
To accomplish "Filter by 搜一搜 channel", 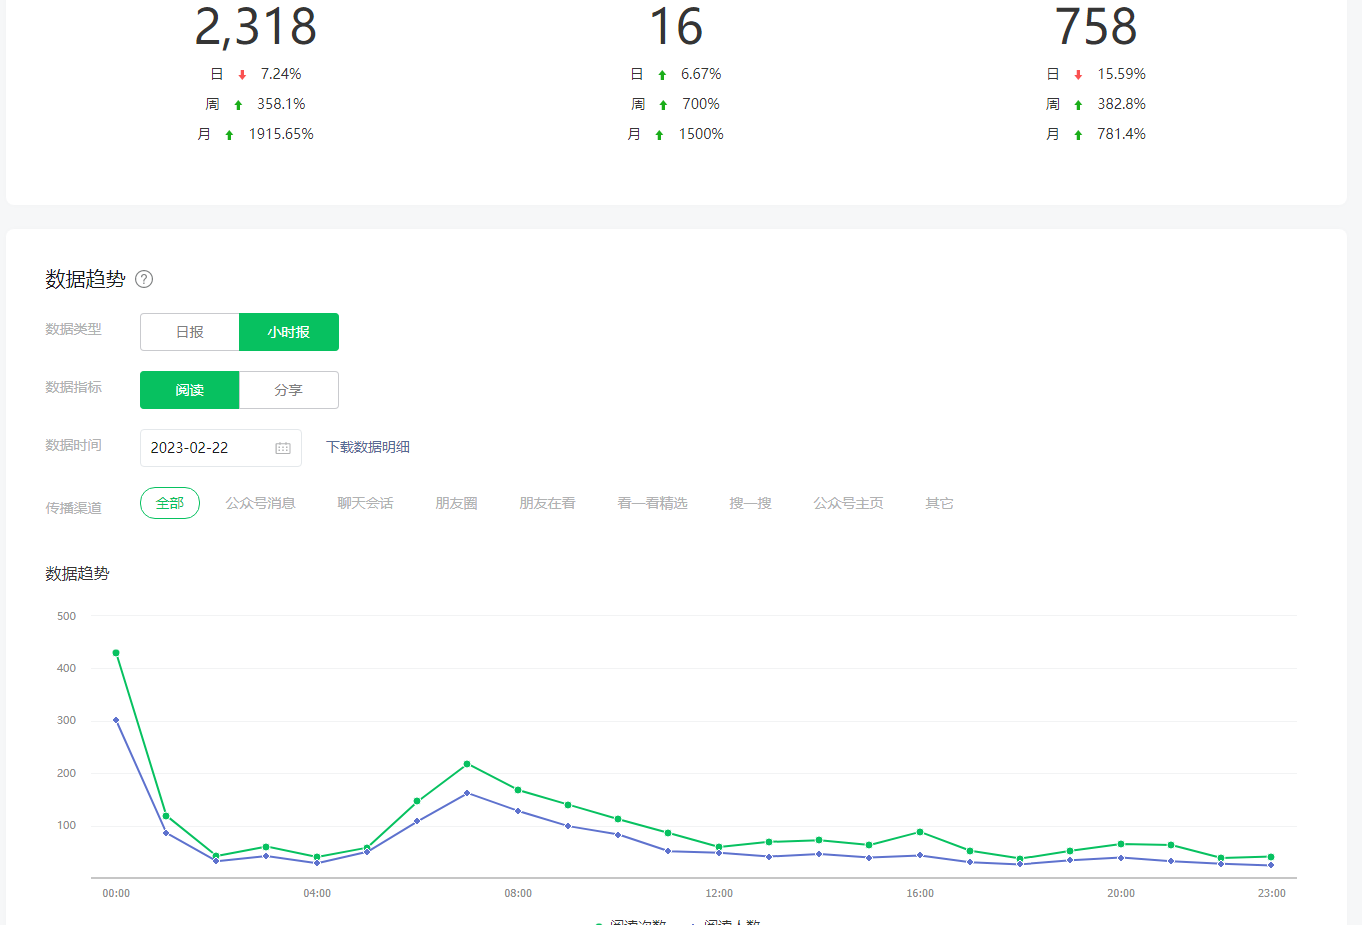I will [750, 503].
